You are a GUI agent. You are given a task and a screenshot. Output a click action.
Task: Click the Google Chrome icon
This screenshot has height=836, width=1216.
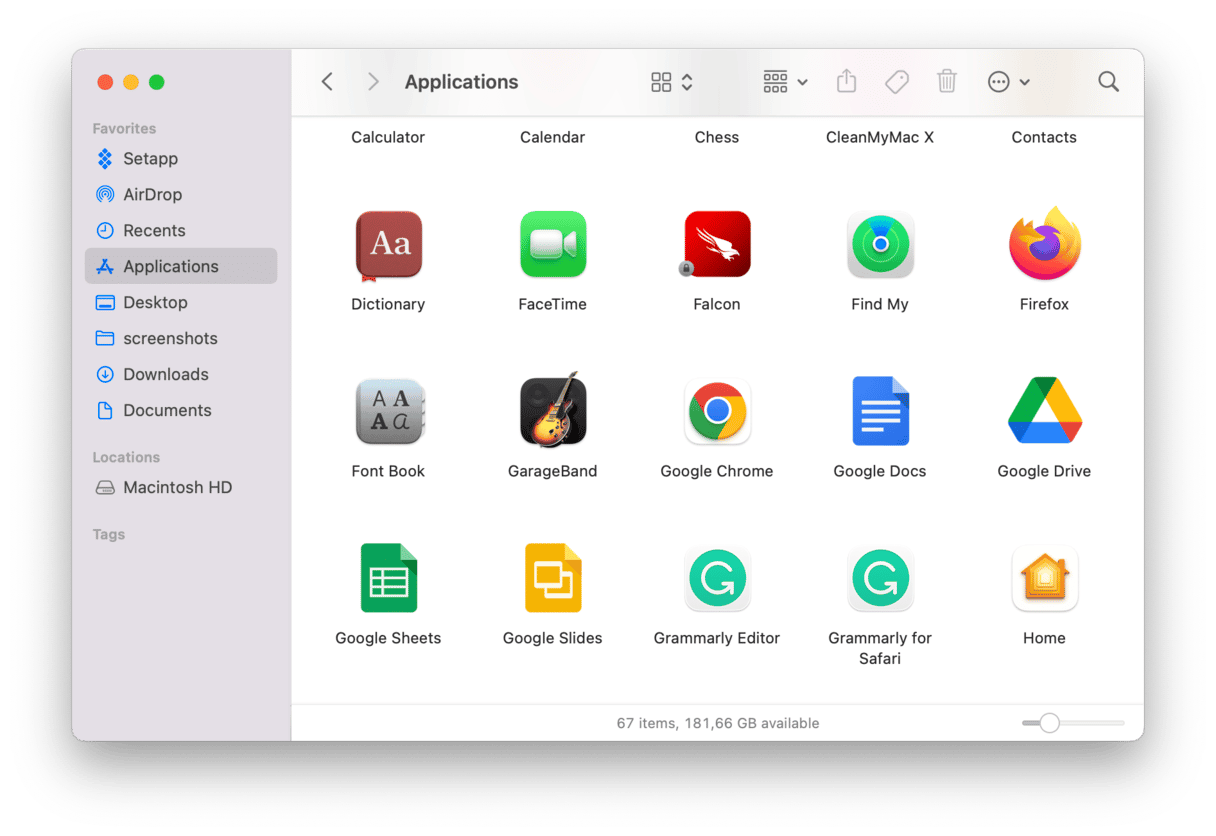(716, 411)
